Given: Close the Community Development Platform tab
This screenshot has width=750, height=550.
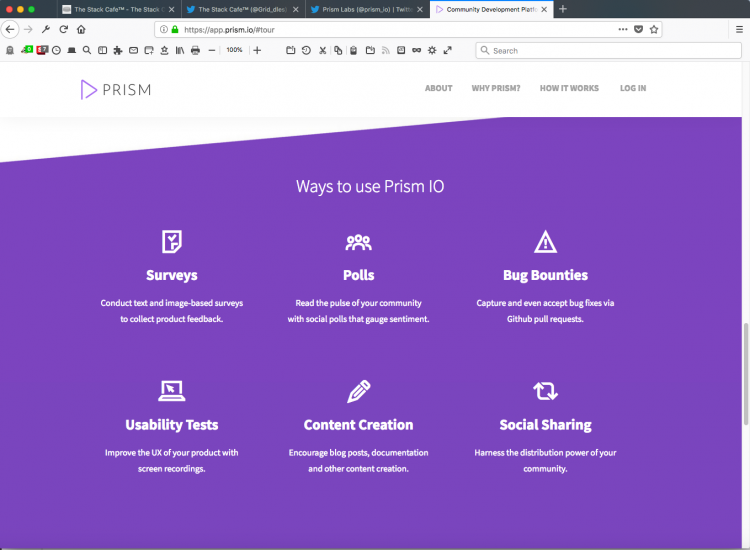Looking at the screenshot, I should (544, 9).
